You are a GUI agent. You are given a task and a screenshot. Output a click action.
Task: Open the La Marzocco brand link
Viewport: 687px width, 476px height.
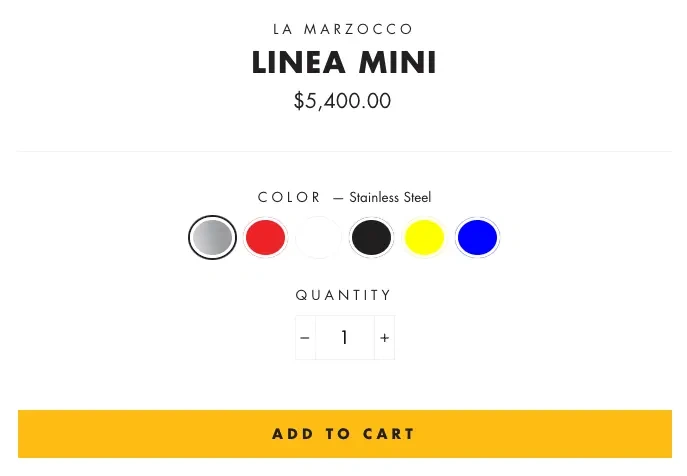(x=344, y=29)
